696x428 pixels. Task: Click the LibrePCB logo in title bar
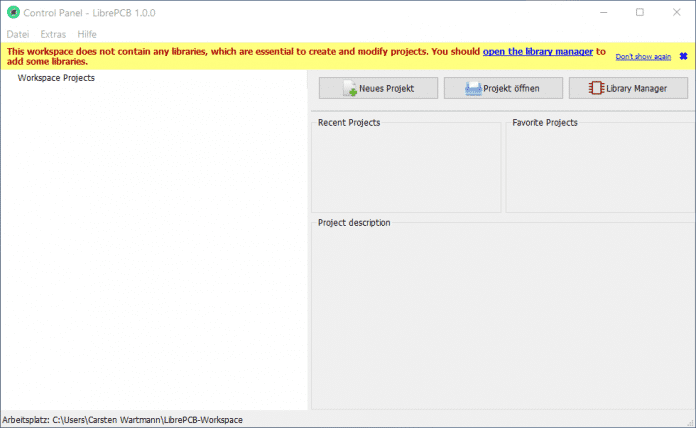(13, 12)
